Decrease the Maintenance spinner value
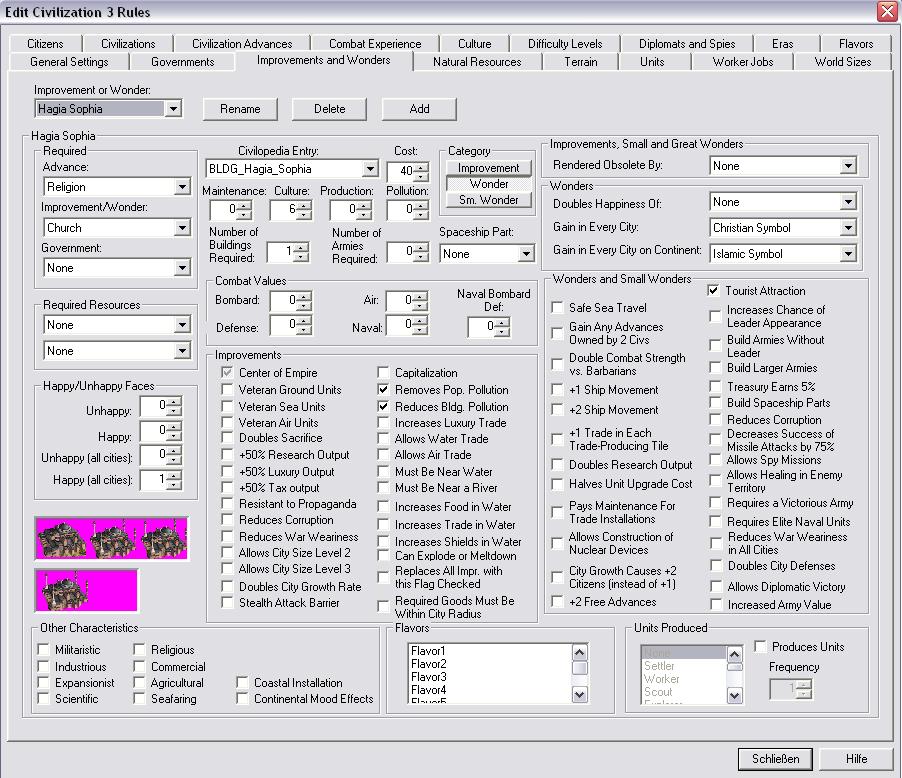902x778 pixels. (x=245, y=215)
